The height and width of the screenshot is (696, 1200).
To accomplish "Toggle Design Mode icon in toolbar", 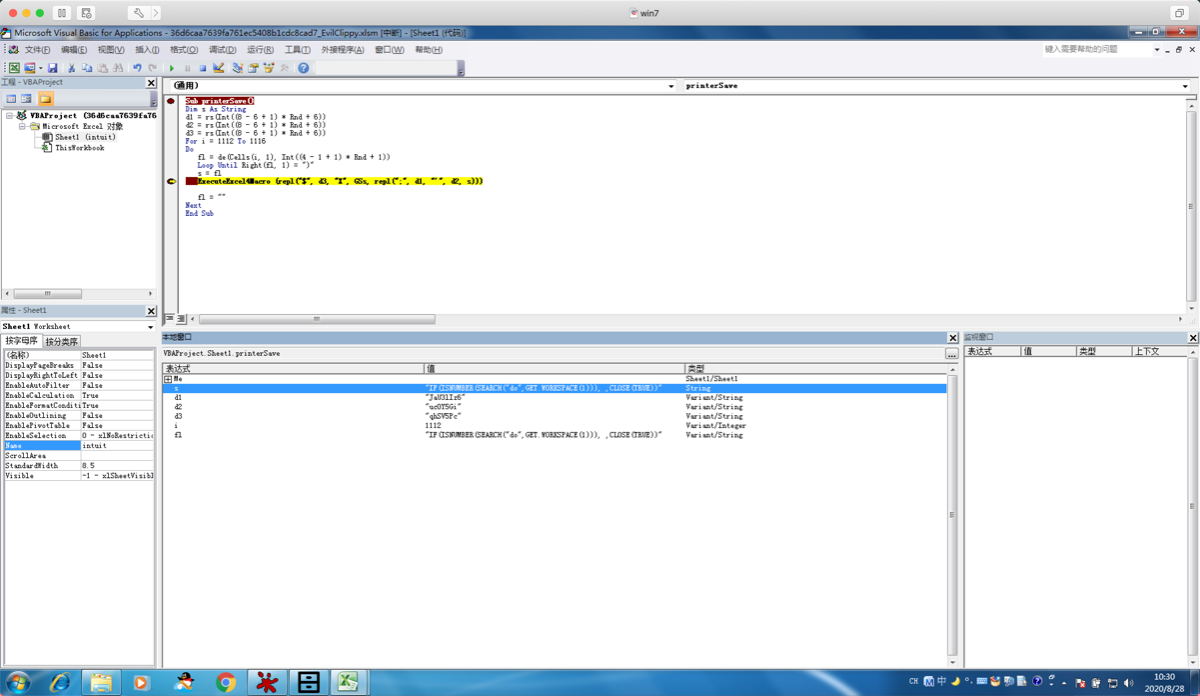I will point(218,68).
